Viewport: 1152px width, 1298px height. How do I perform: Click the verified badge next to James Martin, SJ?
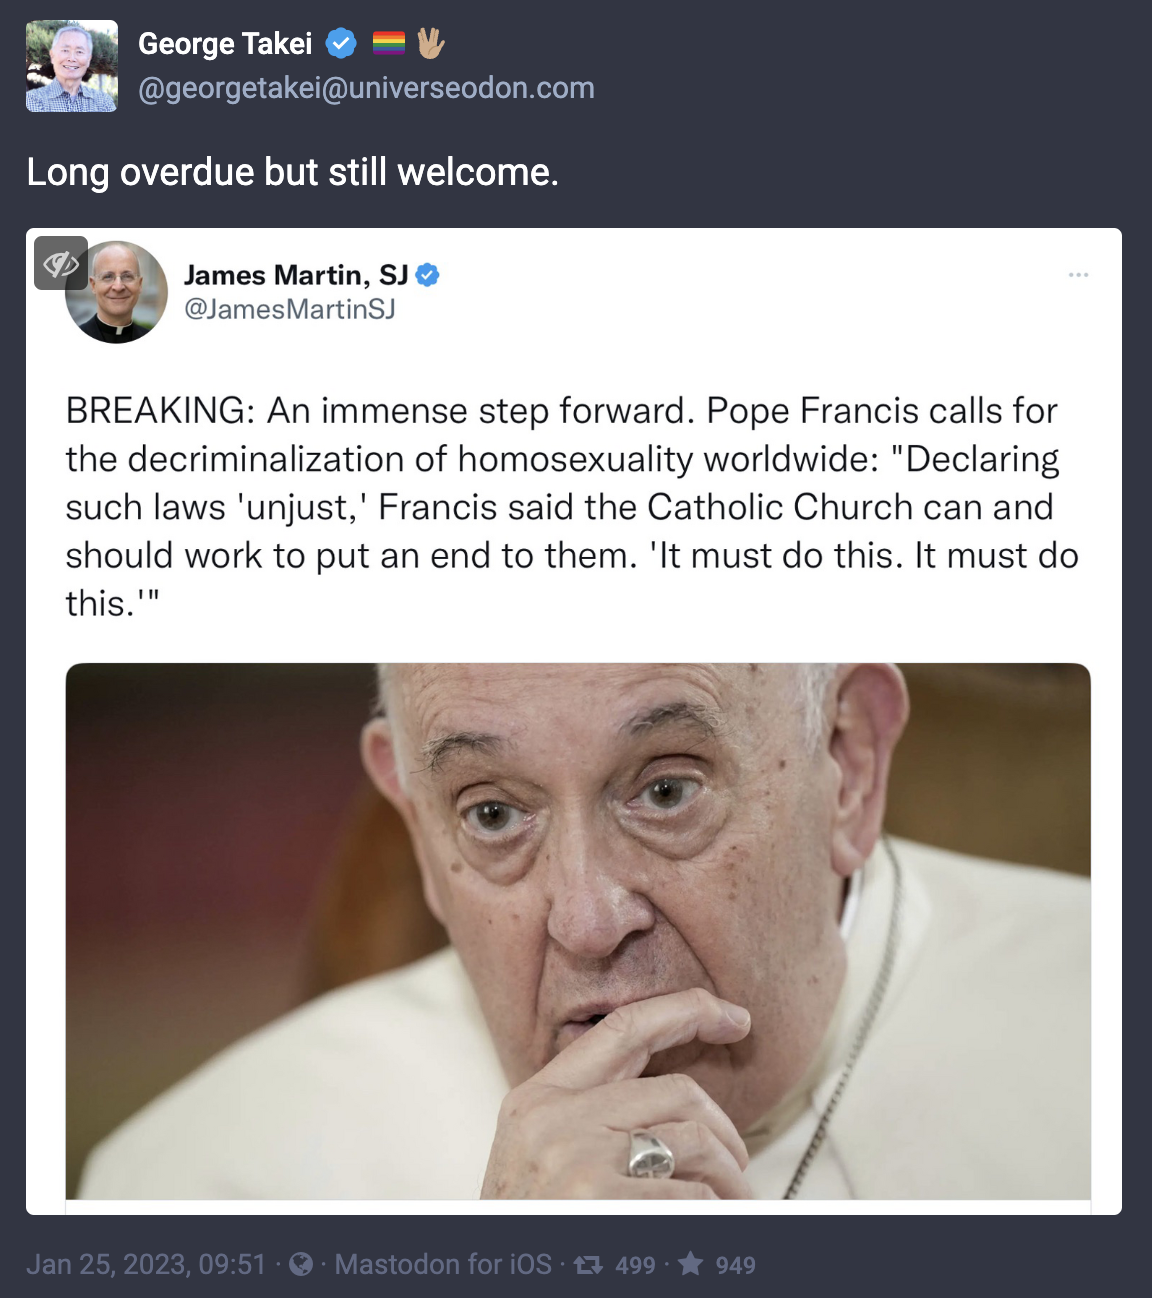(427, 274)
